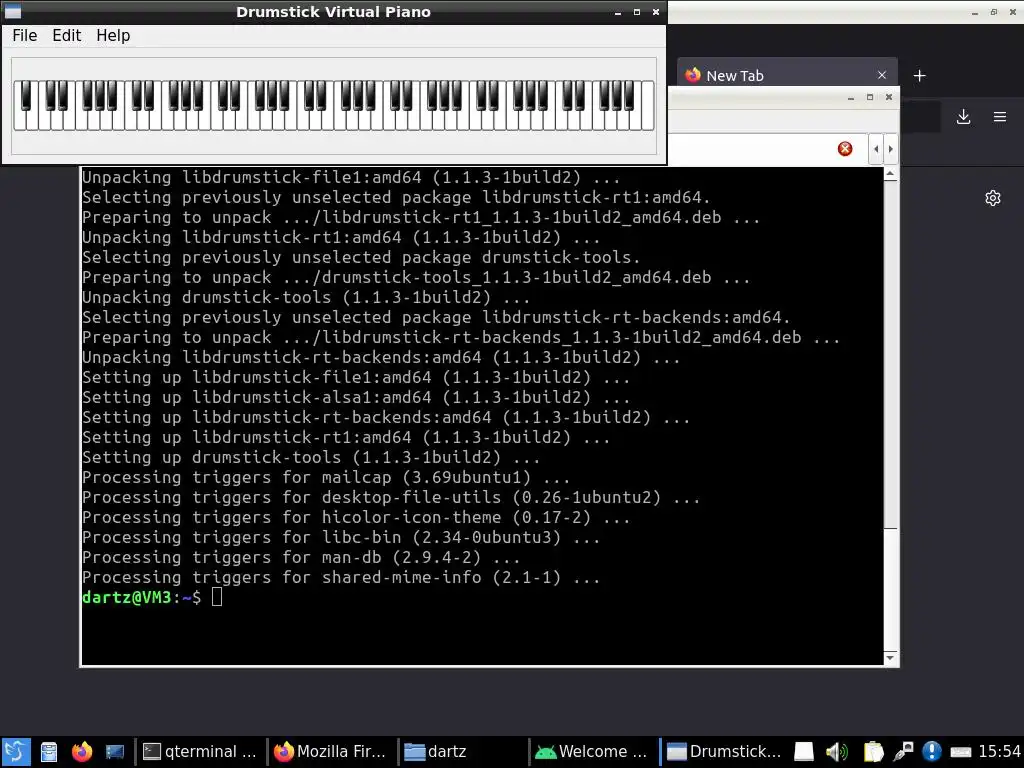Click the "Processing triggers for man-db" line
The height and width of the screenshot is (768, 1024).
pos(301,557)
